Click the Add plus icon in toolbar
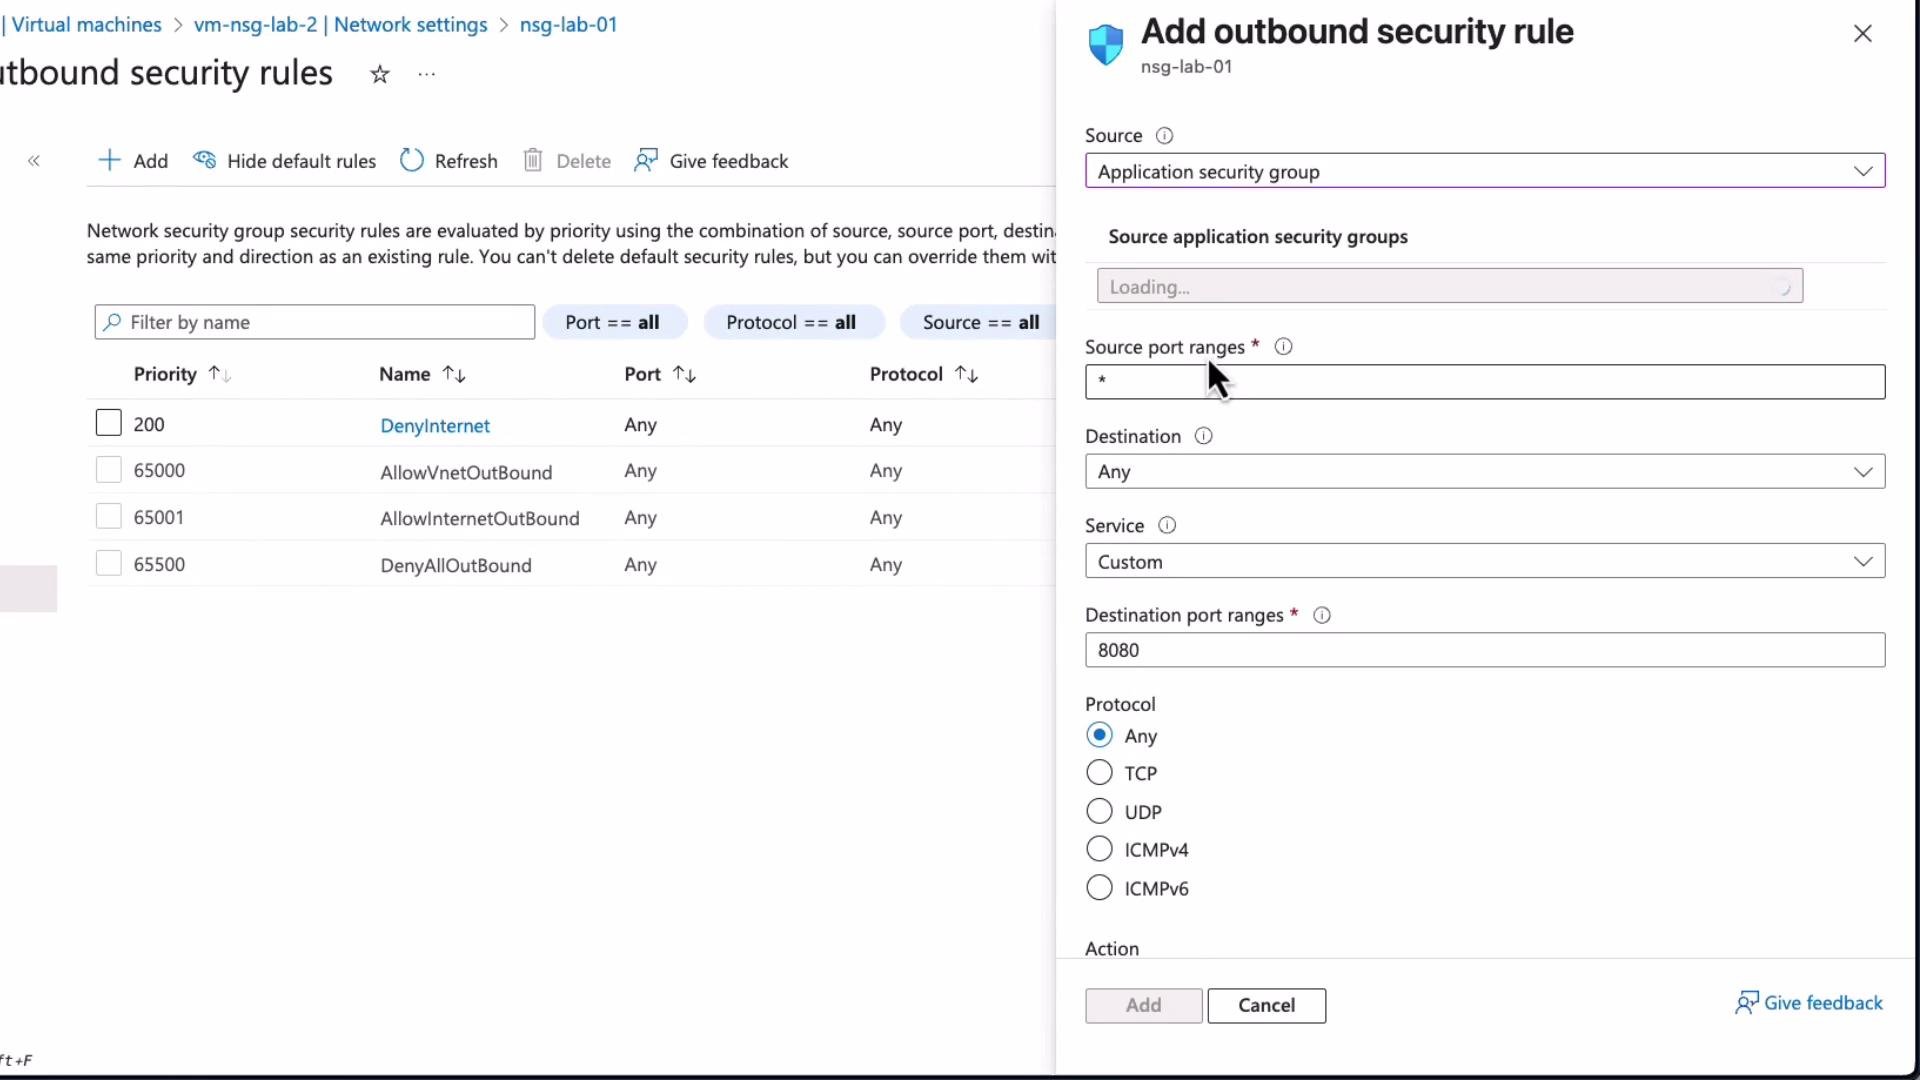Viewport: 1920px width, 1080px height. (x=109, y=160)
